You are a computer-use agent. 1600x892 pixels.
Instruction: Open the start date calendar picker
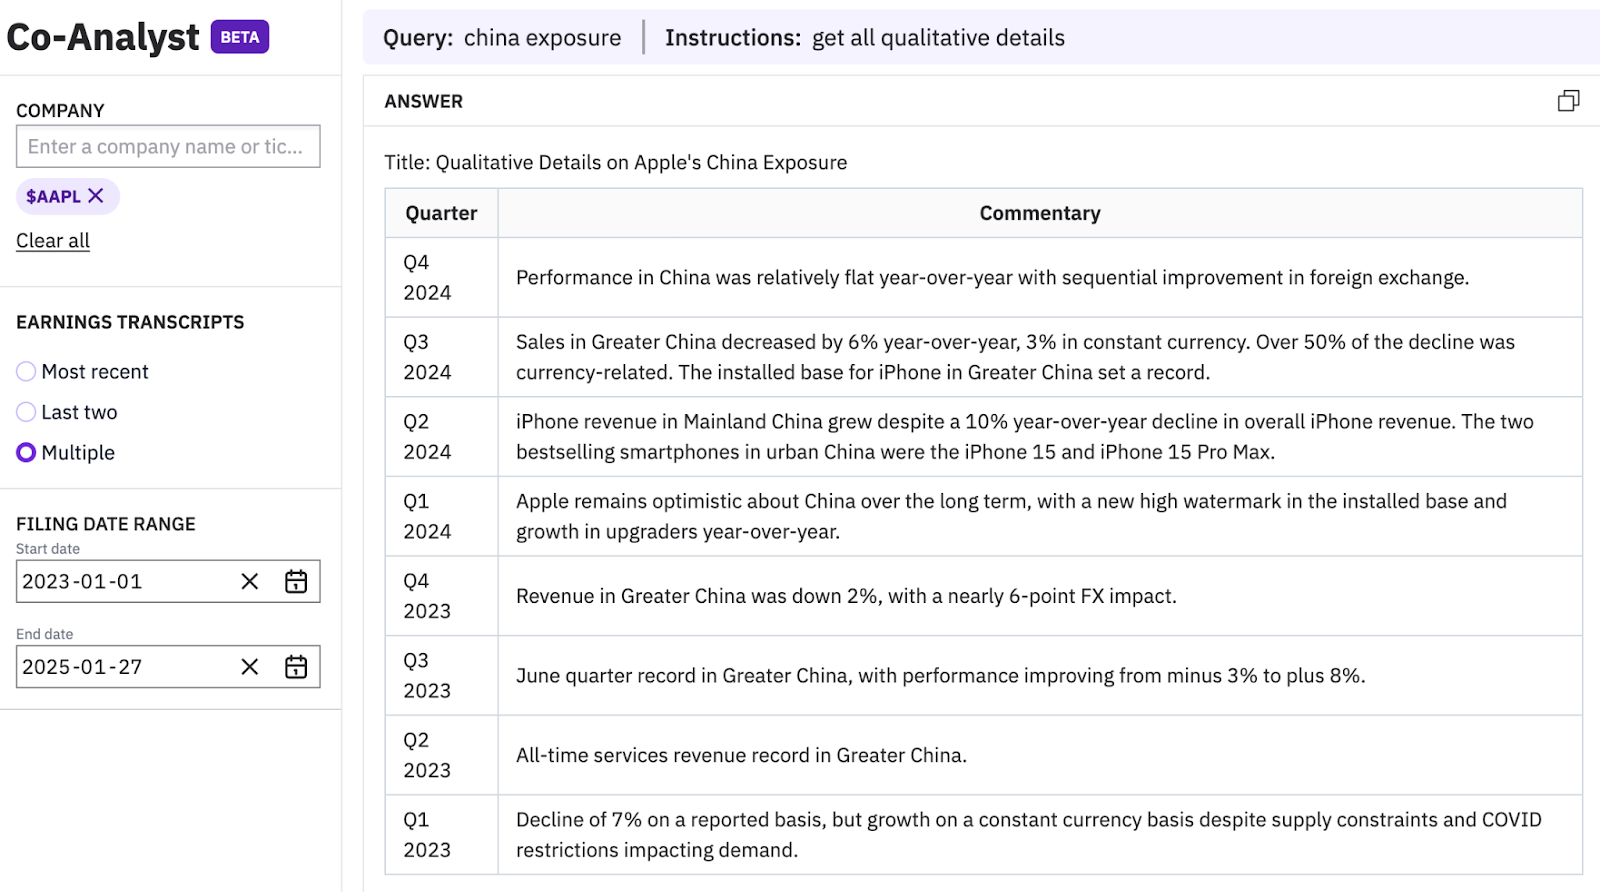[x=296, y=582]
